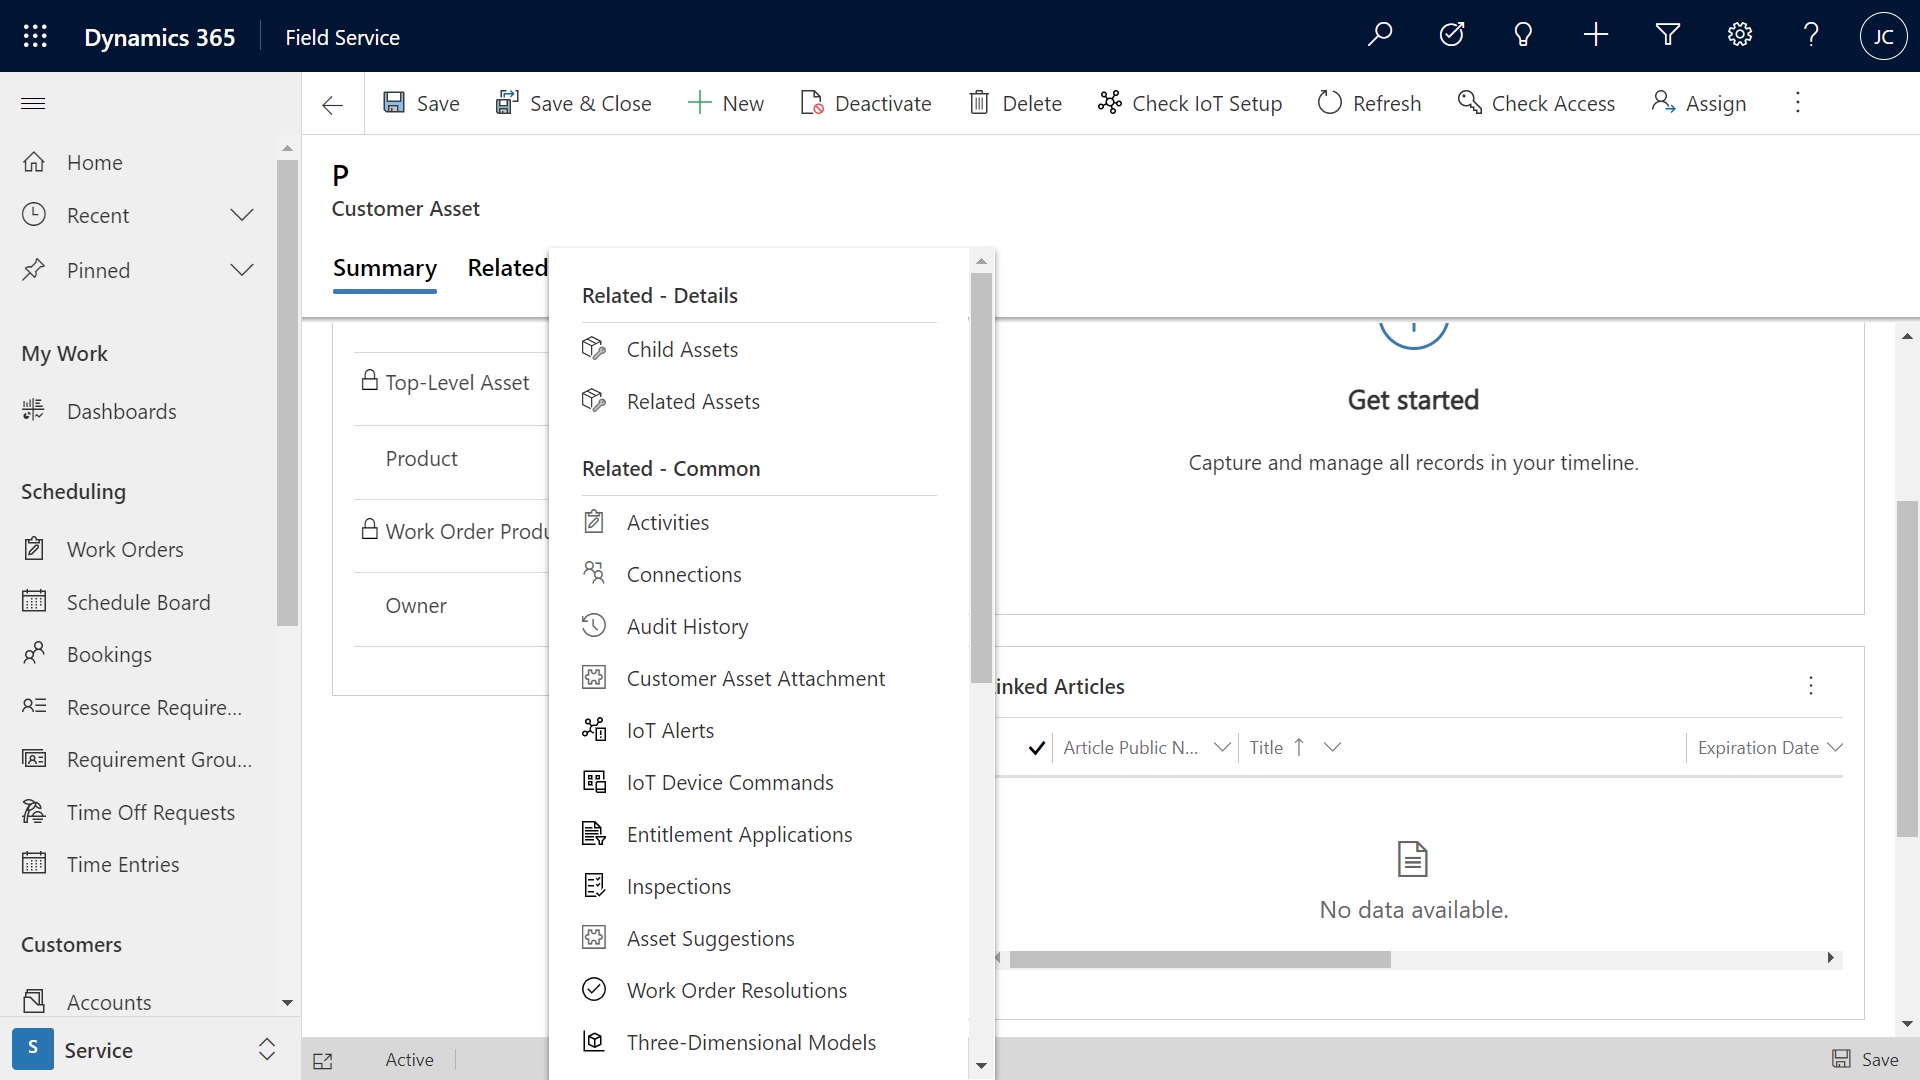Open Inspections from related menu
The width and height of the screenshot is (1920, 1080).
[678, 885]
